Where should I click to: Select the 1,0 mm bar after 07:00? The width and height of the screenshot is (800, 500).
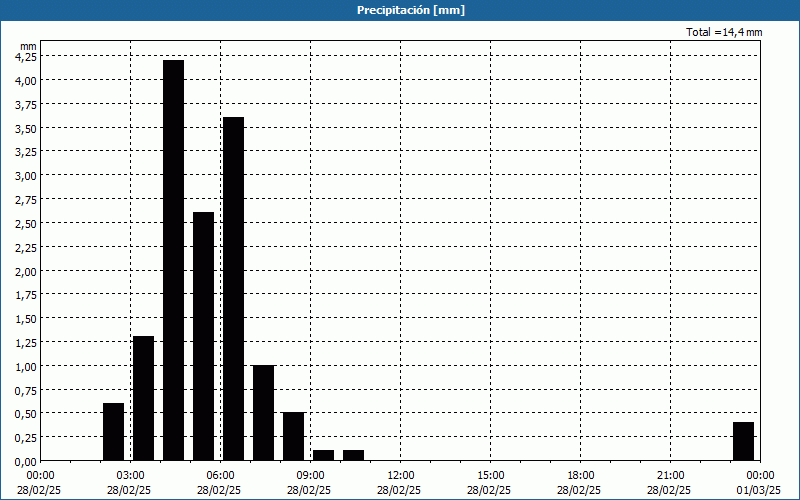click(x=264, y=413)
